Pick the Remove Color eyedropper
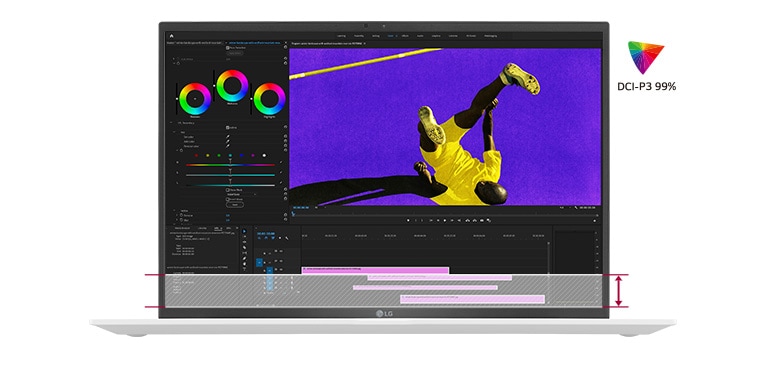This screenshot has width=768, height=384. tap(228, 146)
